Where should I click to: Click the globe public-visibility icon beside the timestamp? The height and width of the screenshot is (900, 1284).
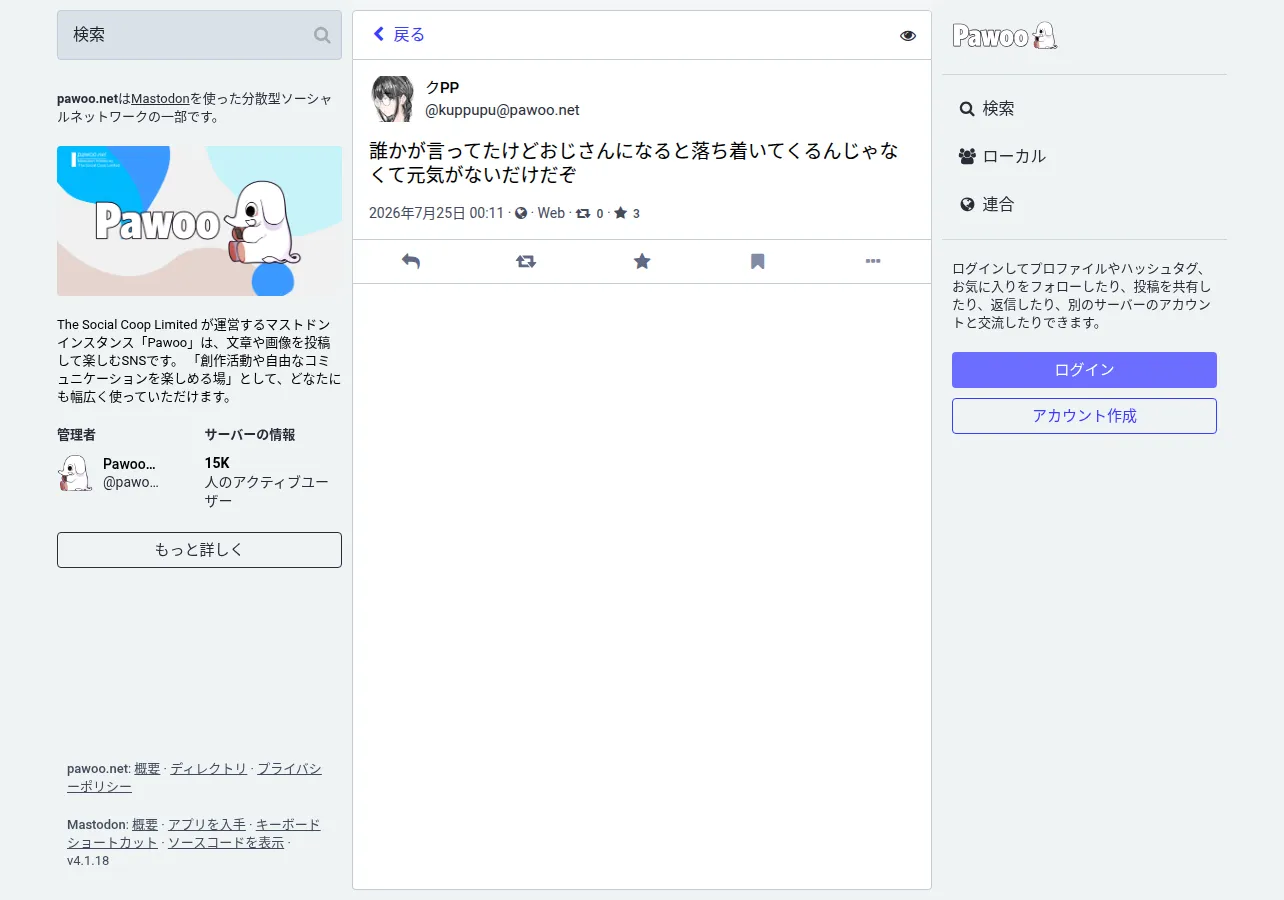521,213
